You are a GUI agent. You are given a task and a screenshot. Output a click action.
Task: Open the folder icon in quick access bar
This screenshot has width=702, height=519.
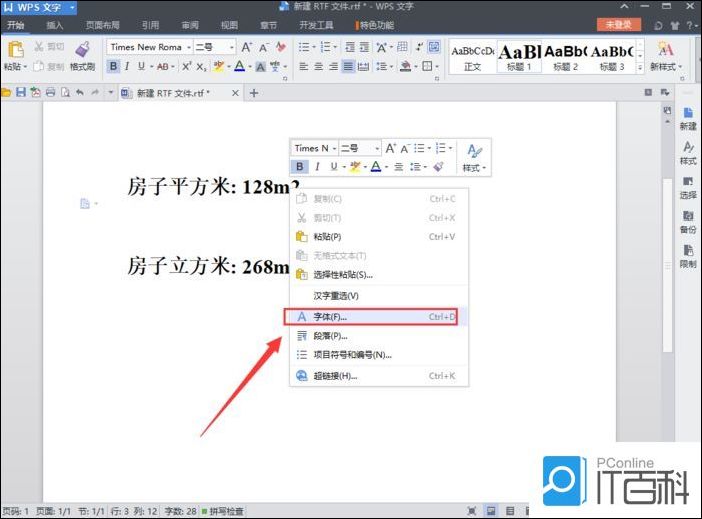[x=6, y=93]
